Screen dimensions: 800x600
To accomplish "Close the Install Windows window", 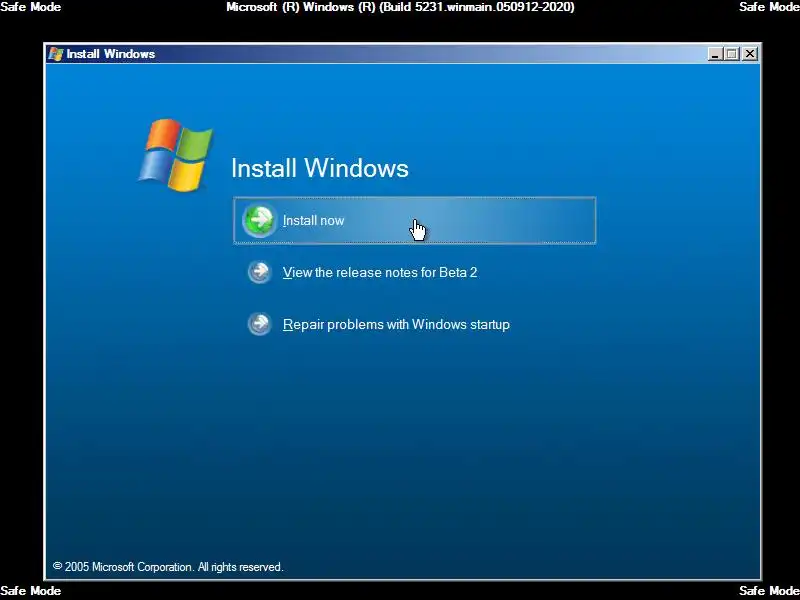I will click(x=749, y=54).
